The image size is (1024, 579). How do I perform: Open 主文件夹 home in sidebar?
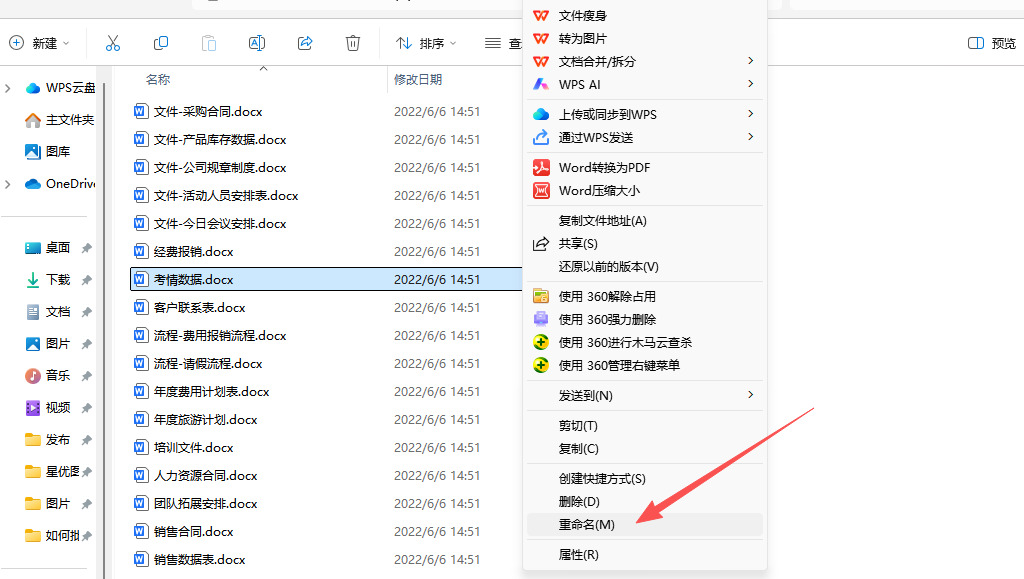(x=59, y=120)
